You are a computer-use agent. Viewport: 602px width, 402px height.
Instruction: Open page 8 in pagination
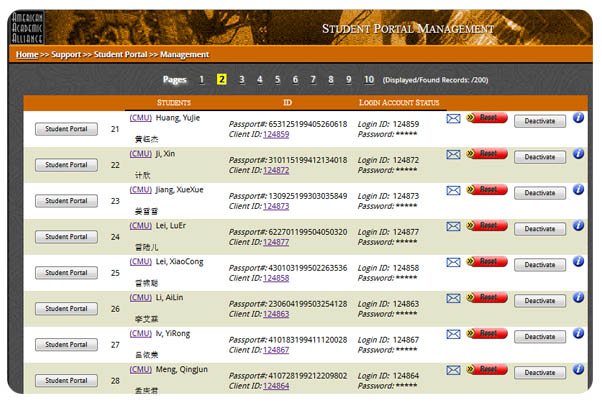pyautogui.click(x=331, y=79)
